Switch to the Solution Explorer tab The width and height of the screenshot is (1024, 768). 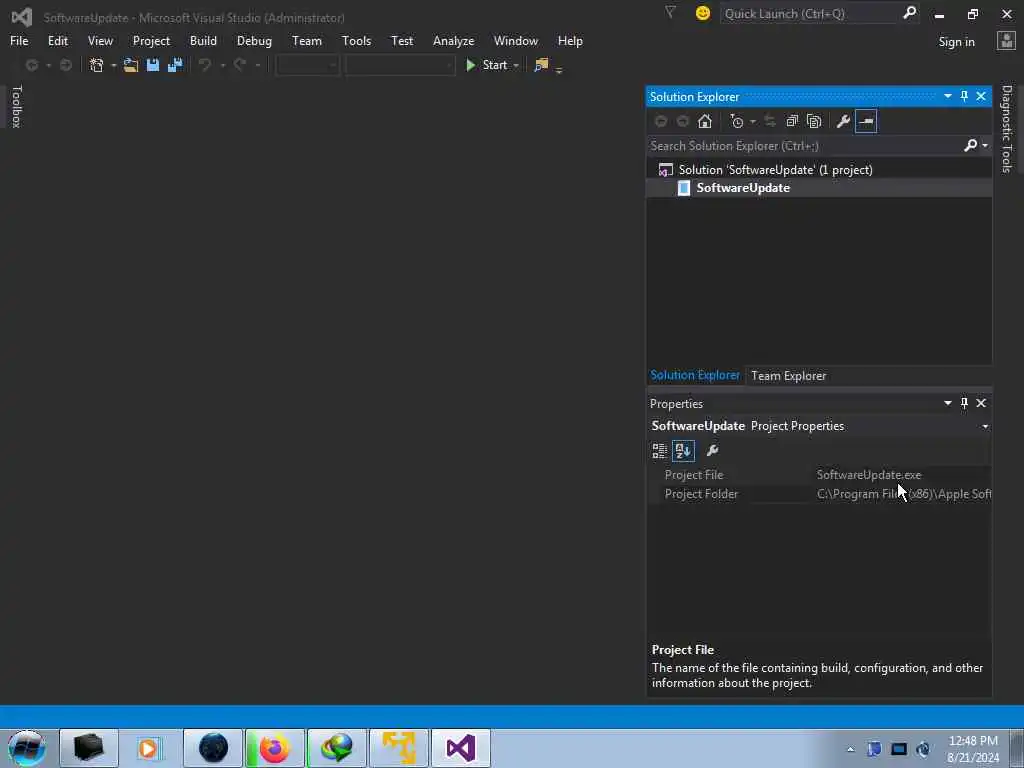point(695,376)
